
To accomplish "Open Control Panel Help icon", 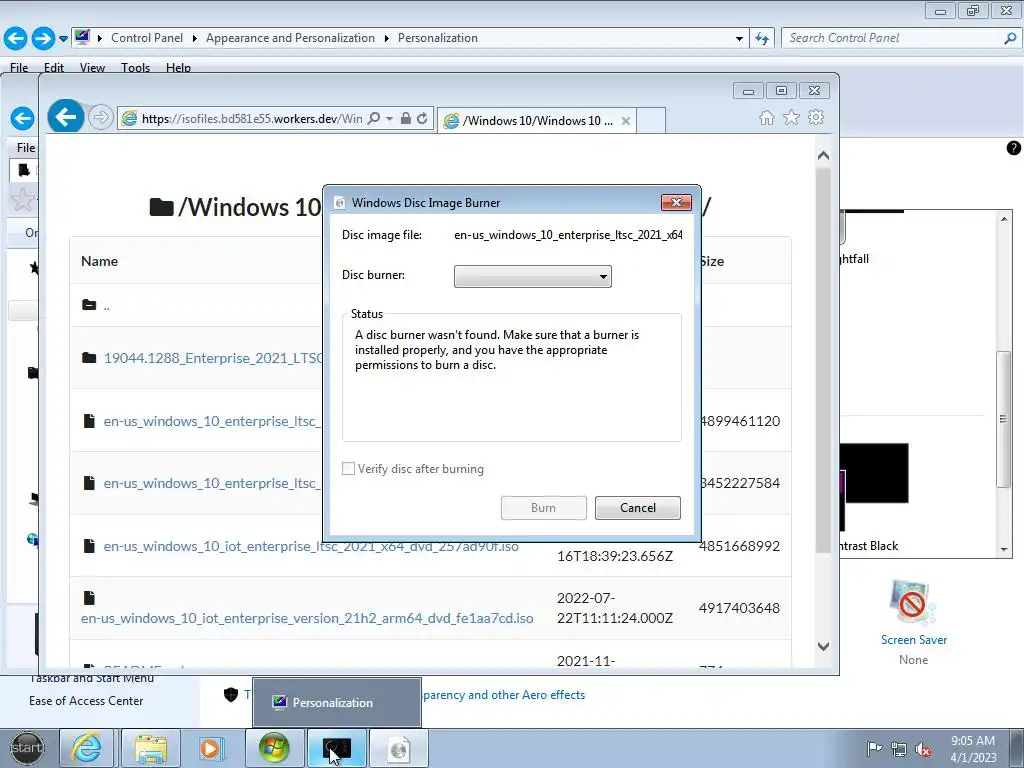I will [x=1013, y=148].
